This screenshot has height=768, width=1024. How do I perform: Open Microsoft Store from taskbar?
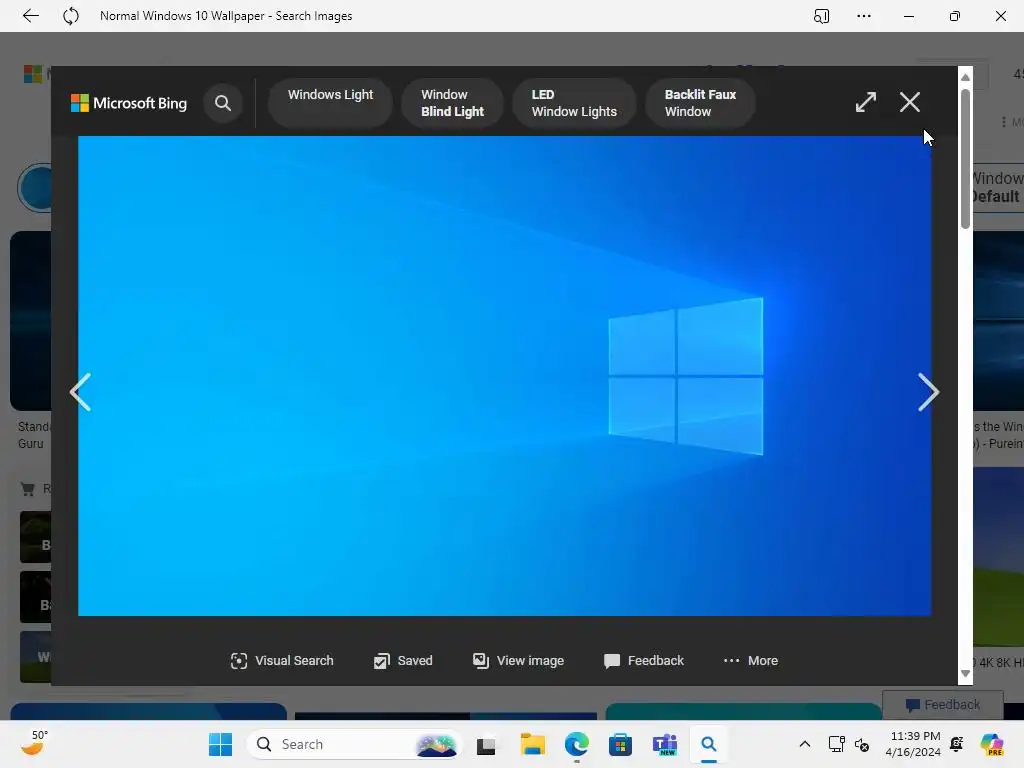point(620,744)
